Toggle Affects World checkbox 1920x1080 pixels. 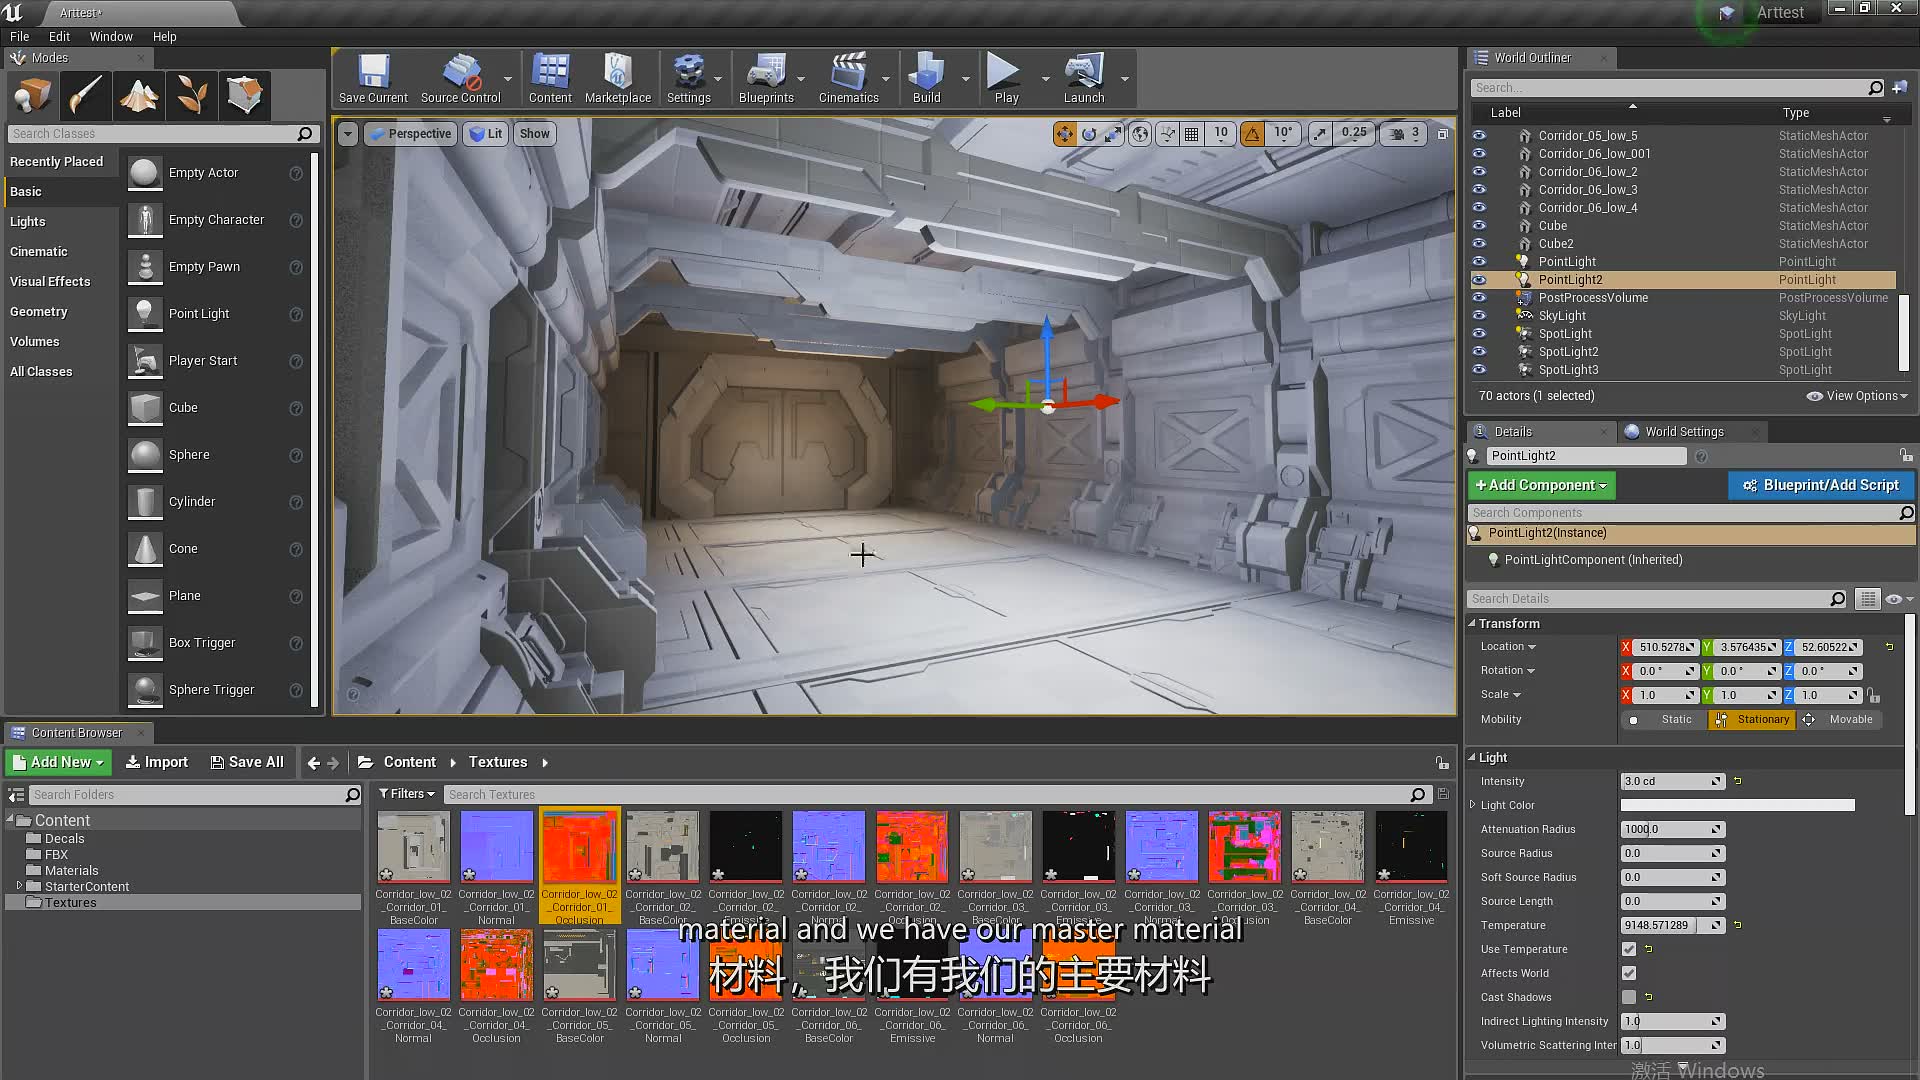click(1629, 973)
